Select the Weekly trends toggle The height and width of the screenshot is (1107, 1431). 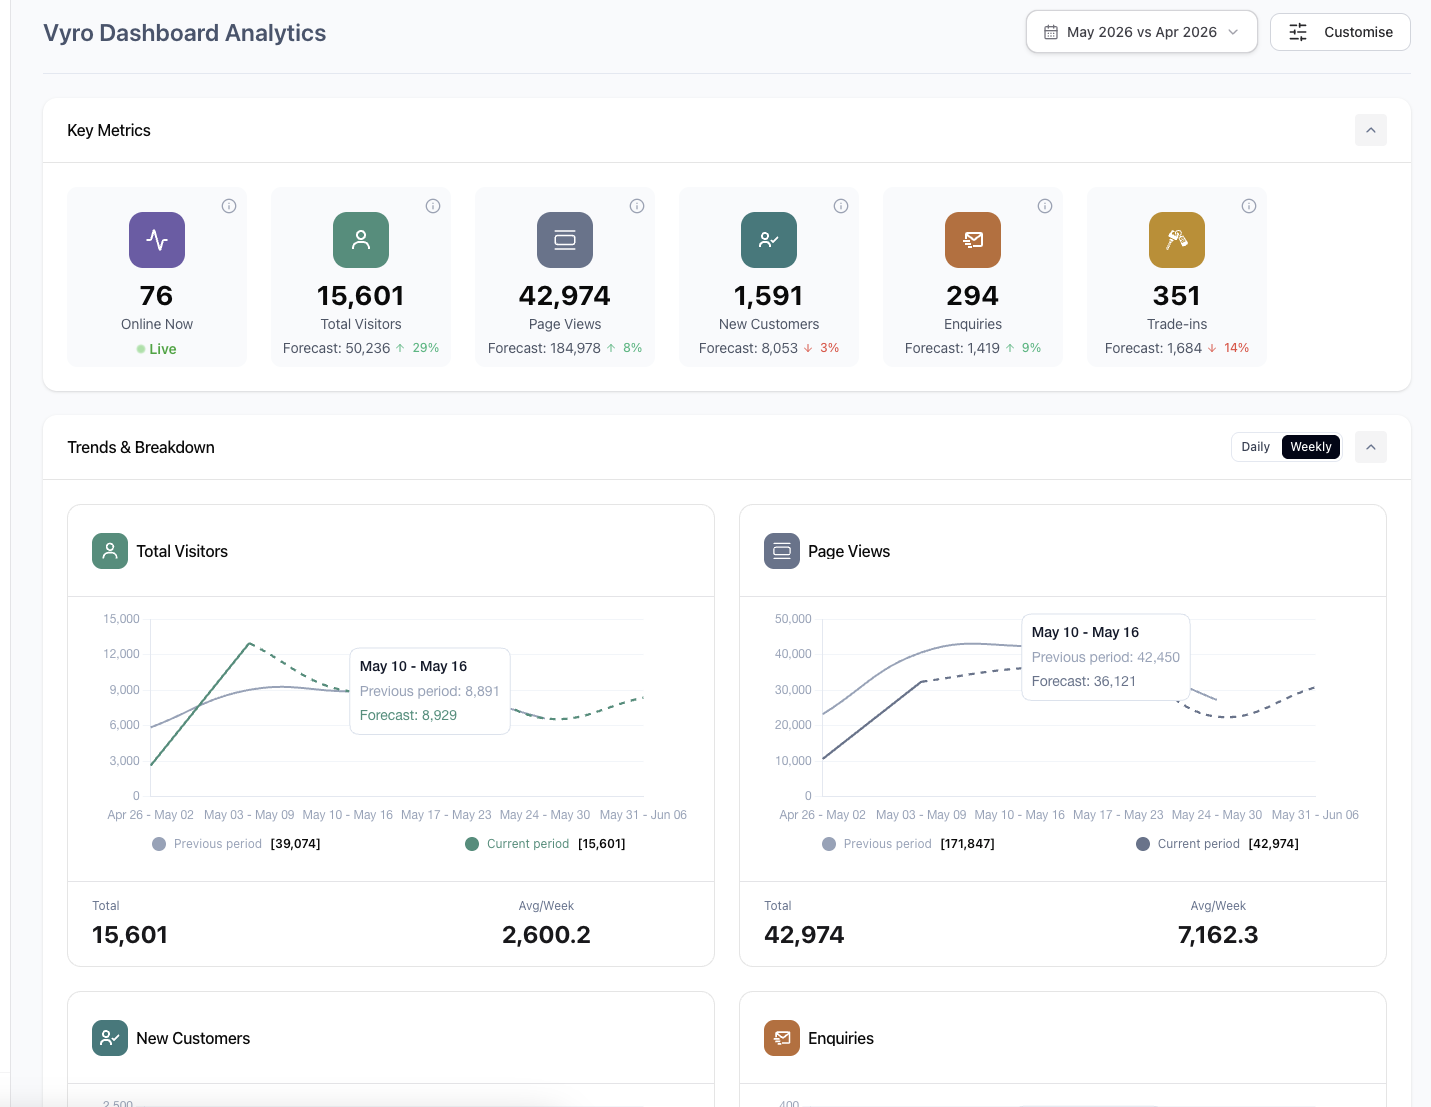[1311, 447]
